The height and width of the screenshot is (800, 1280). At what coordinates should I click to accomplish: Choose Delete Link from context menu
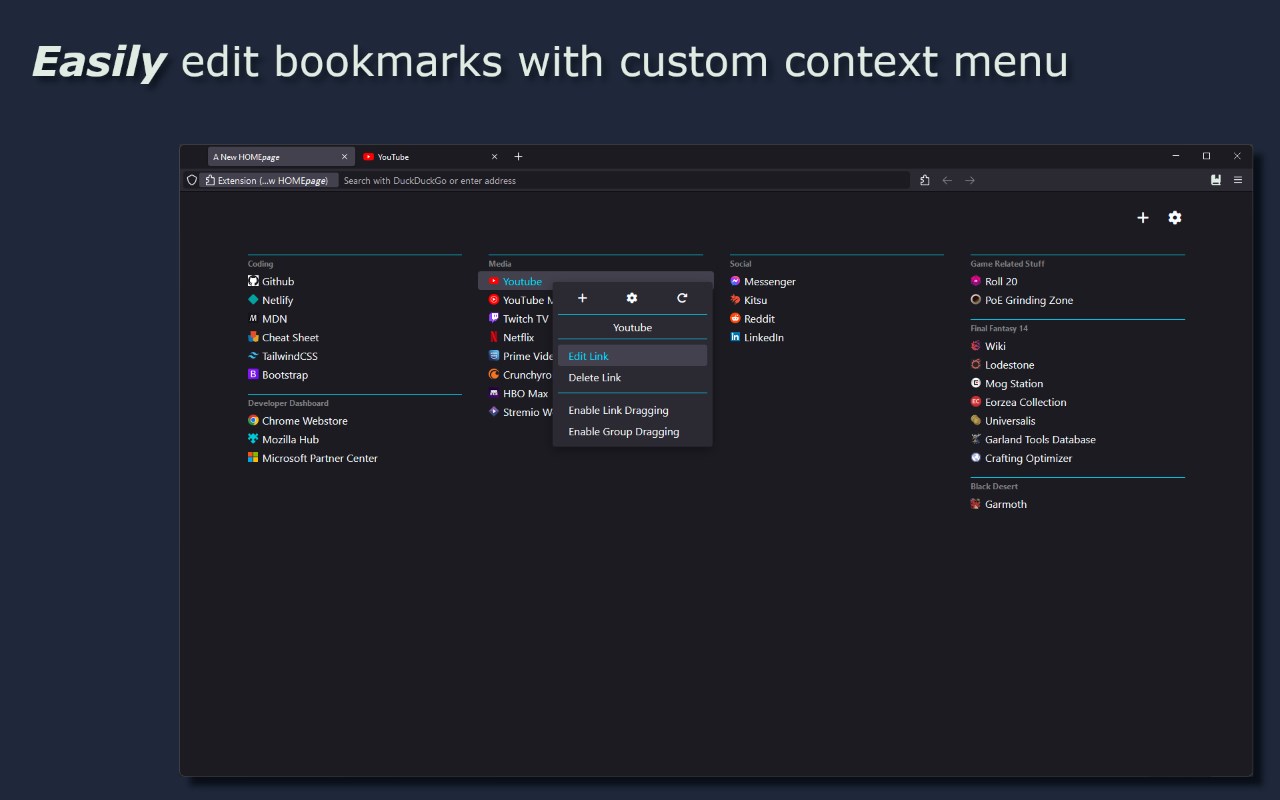coord(632,377)
